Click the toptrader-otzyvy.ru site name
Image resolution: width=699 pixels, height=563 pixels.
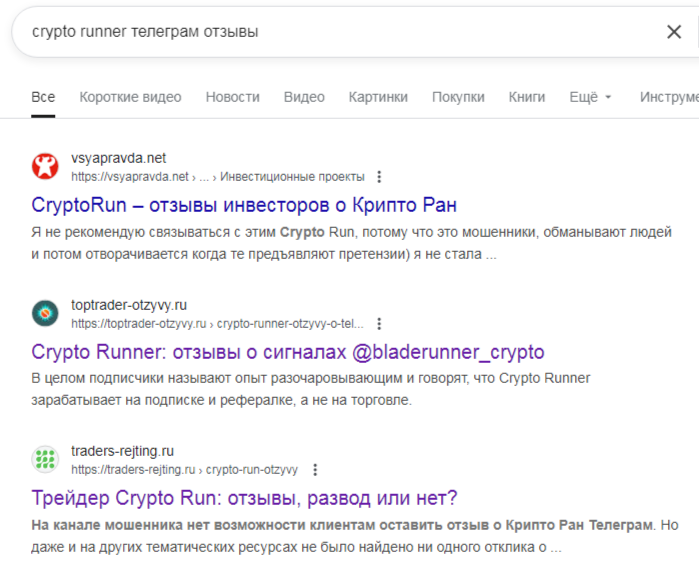129,305
